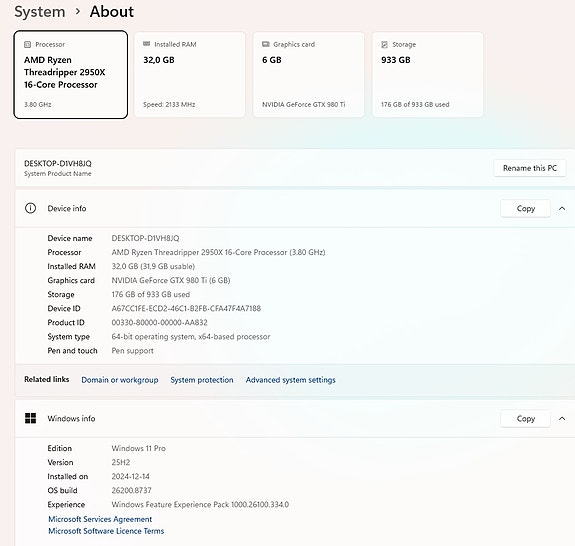The image size is (575, 546).
Task: Click the Storage drive icon
Action: coord(384,44)
